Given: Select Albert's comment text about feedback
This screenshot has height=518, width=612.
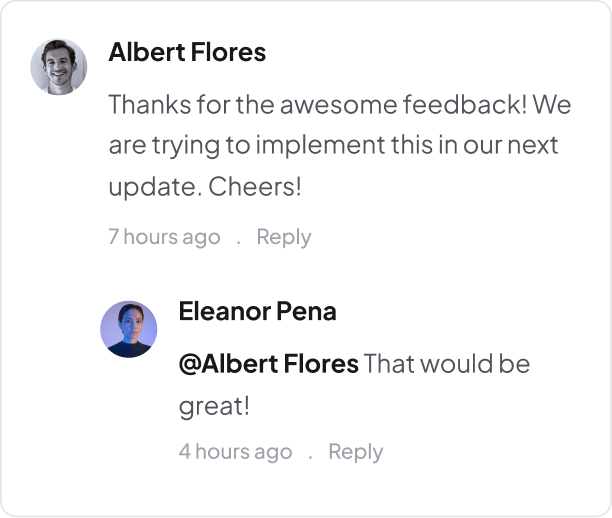Looking at the screenshot, I should pos(340,146).
